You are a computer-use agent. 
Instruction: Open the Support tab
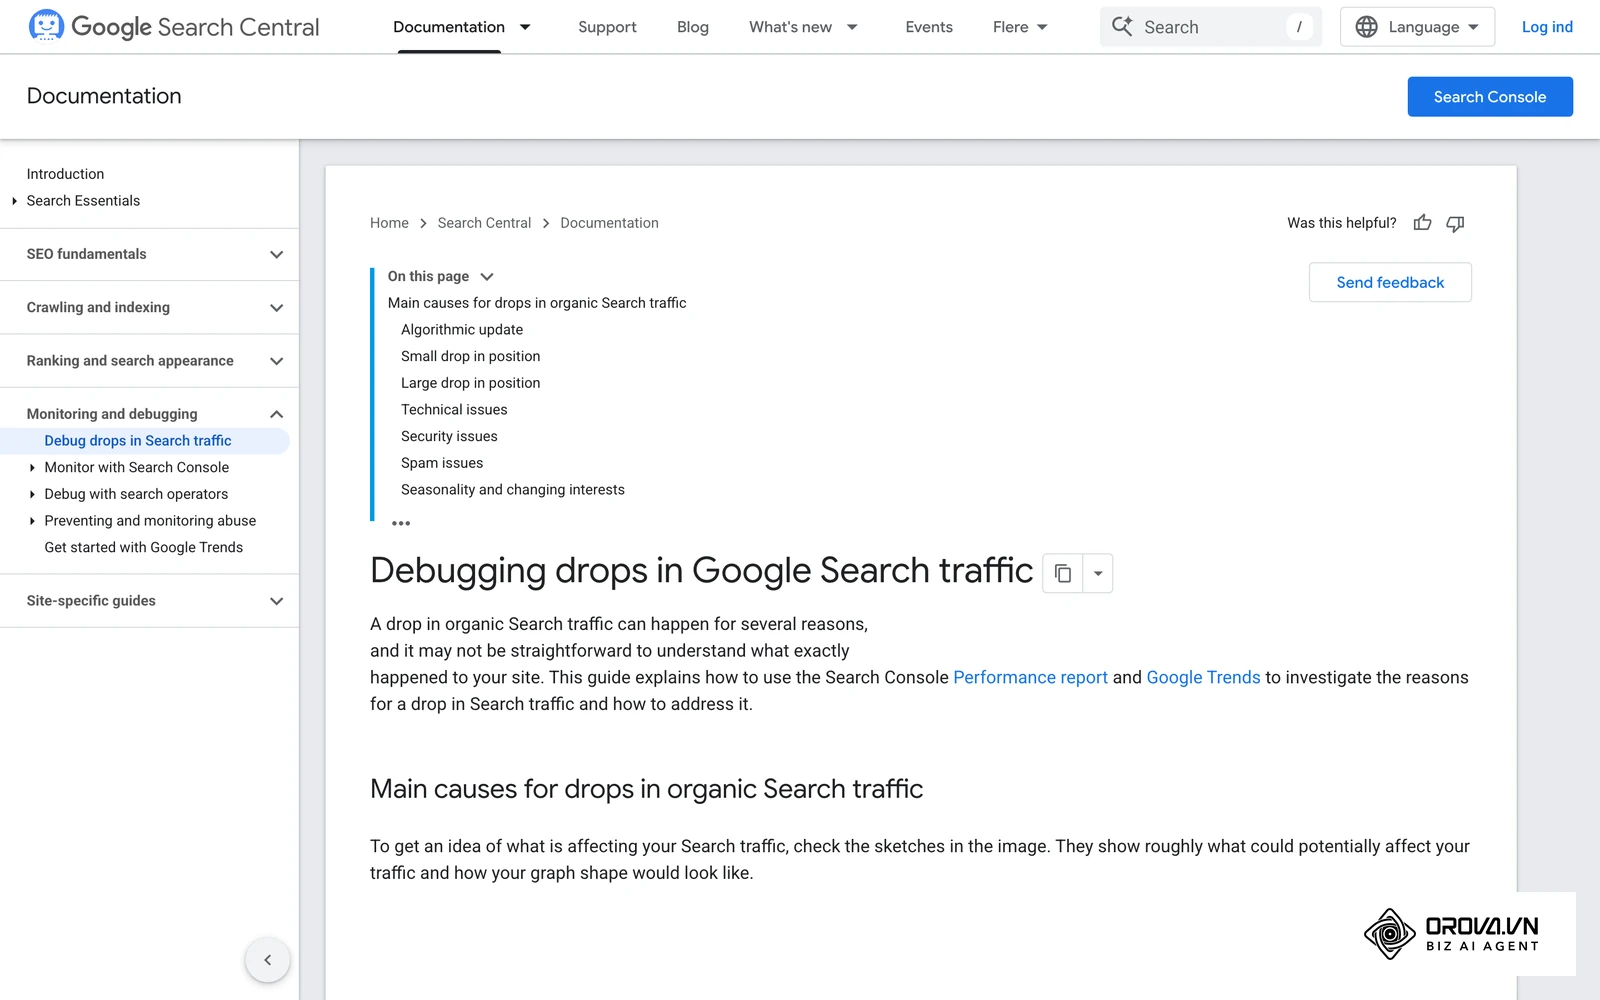[x=607, y=27]
